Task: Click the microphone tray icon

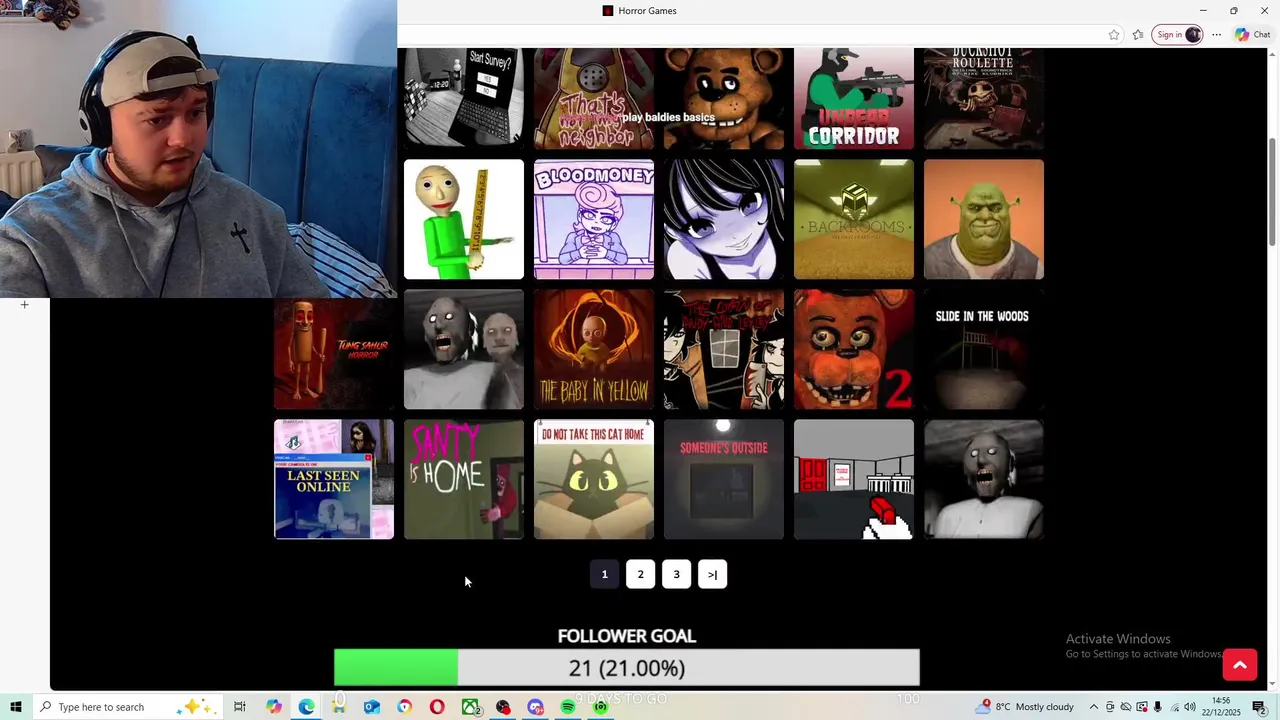Action: (1158, 707)
